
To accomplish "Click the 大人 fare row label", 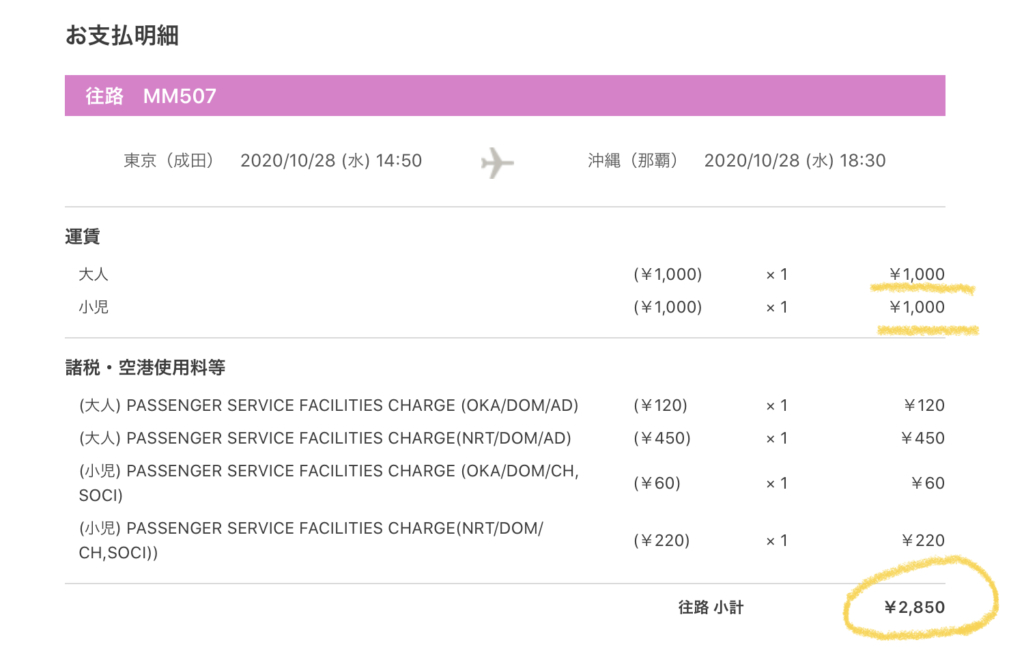I will pos(93,274).
